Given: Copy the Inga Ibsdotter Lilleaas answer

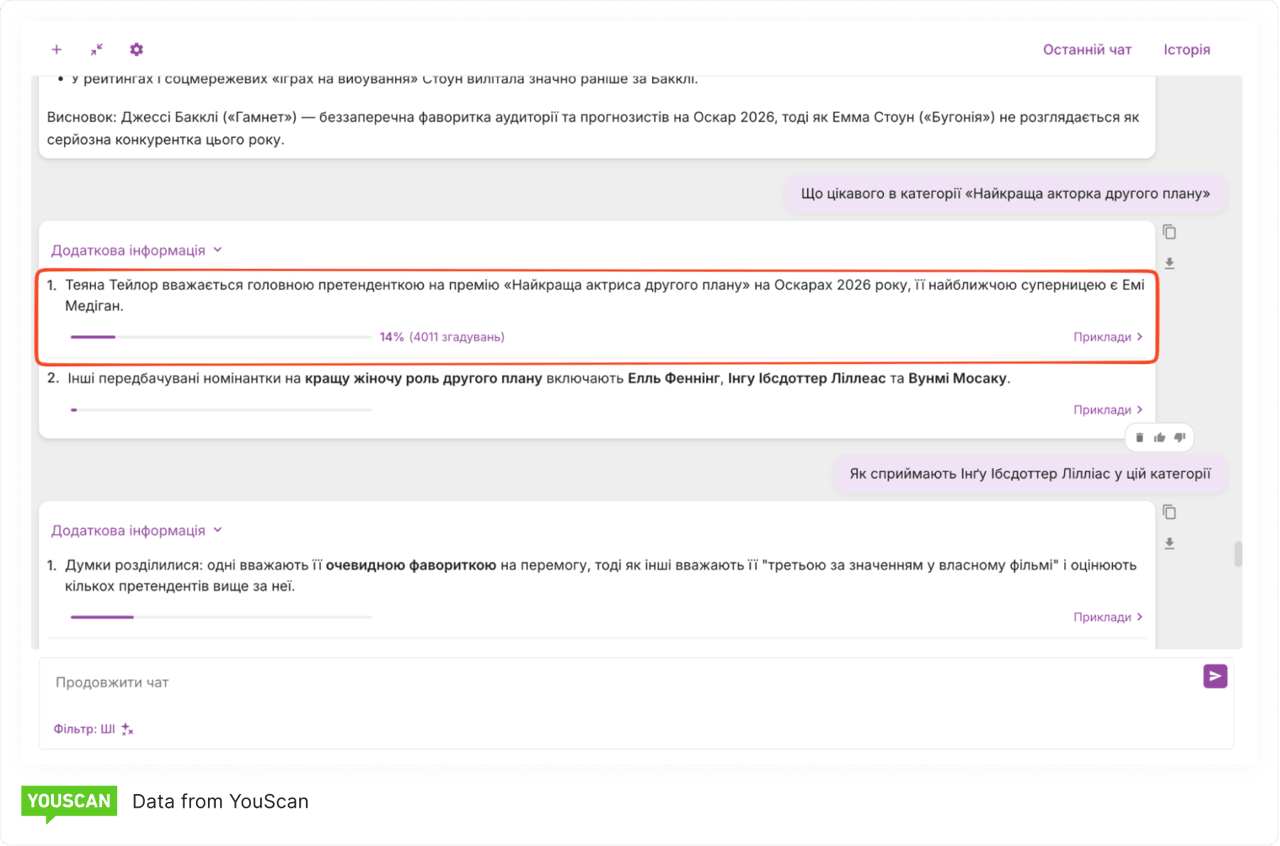Looking at the screenshot, I should (x=1169, y=512).
